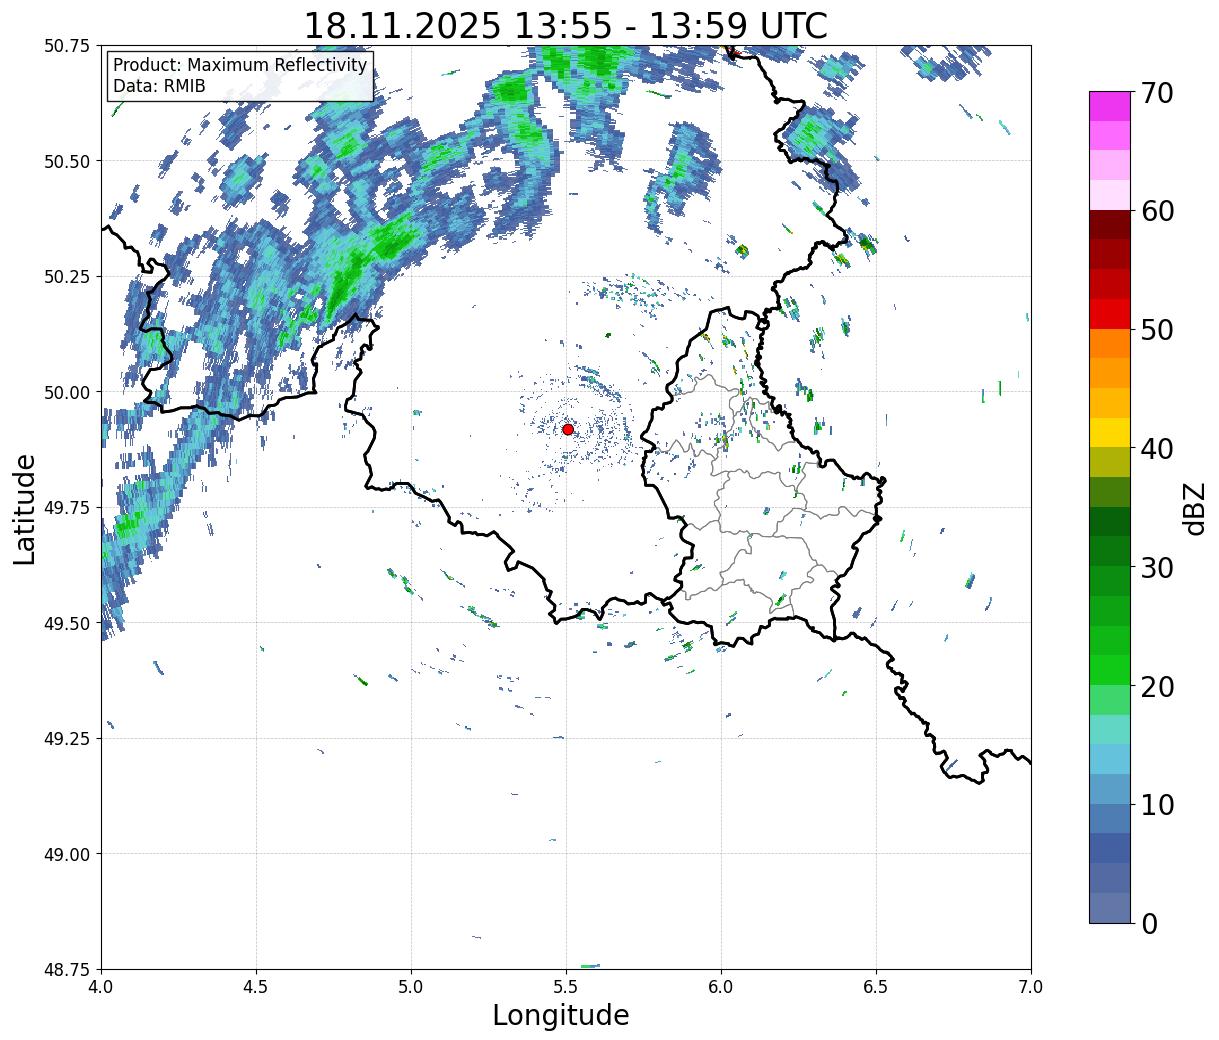Click the magenta 70 dBZ colorbar segment
Screen dimensions: 1219x1040
1110,106
